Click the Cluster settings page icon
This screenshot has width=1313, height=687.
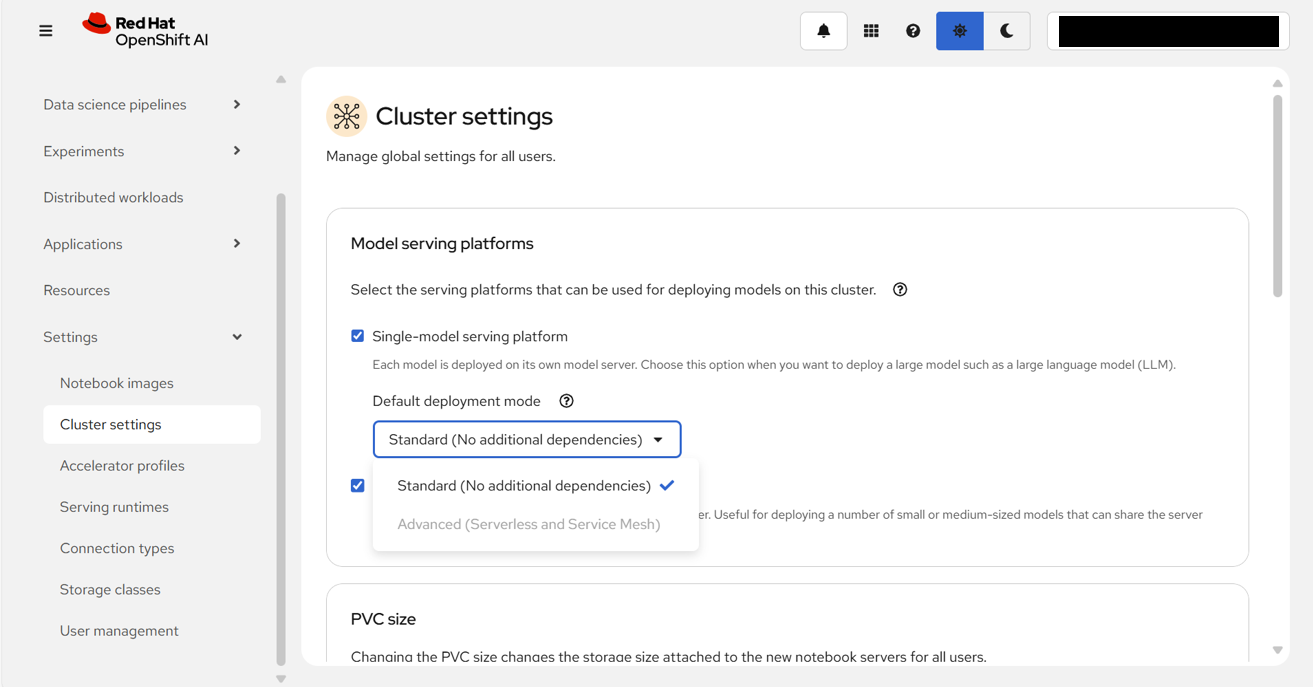(x=346, y=116)
